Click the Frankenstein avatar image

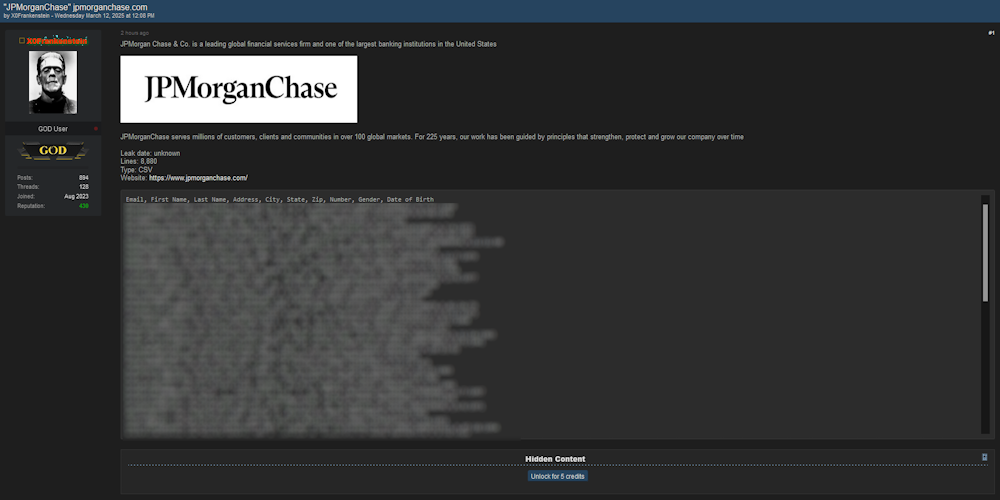click(x=53, y=82)
